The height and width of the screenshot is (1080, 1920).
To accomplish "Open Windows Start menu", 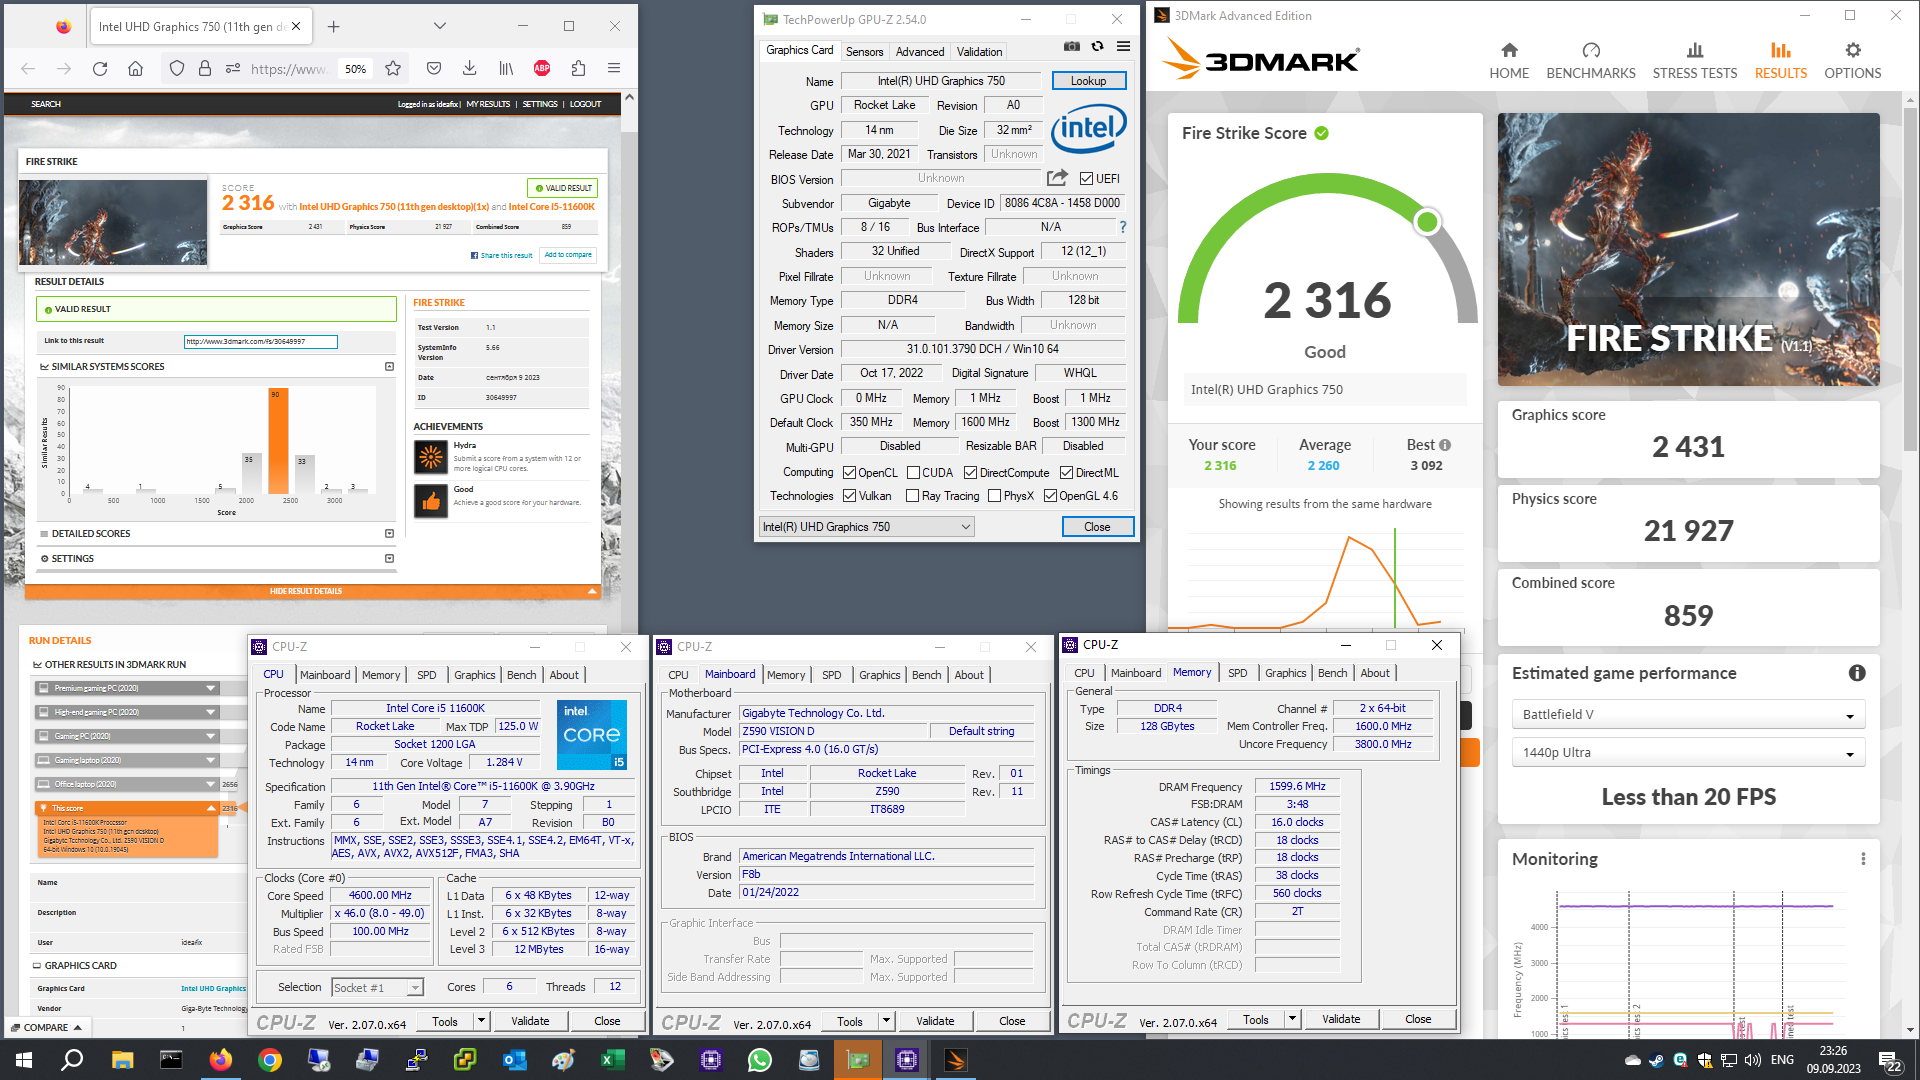I will [24, 1060].
